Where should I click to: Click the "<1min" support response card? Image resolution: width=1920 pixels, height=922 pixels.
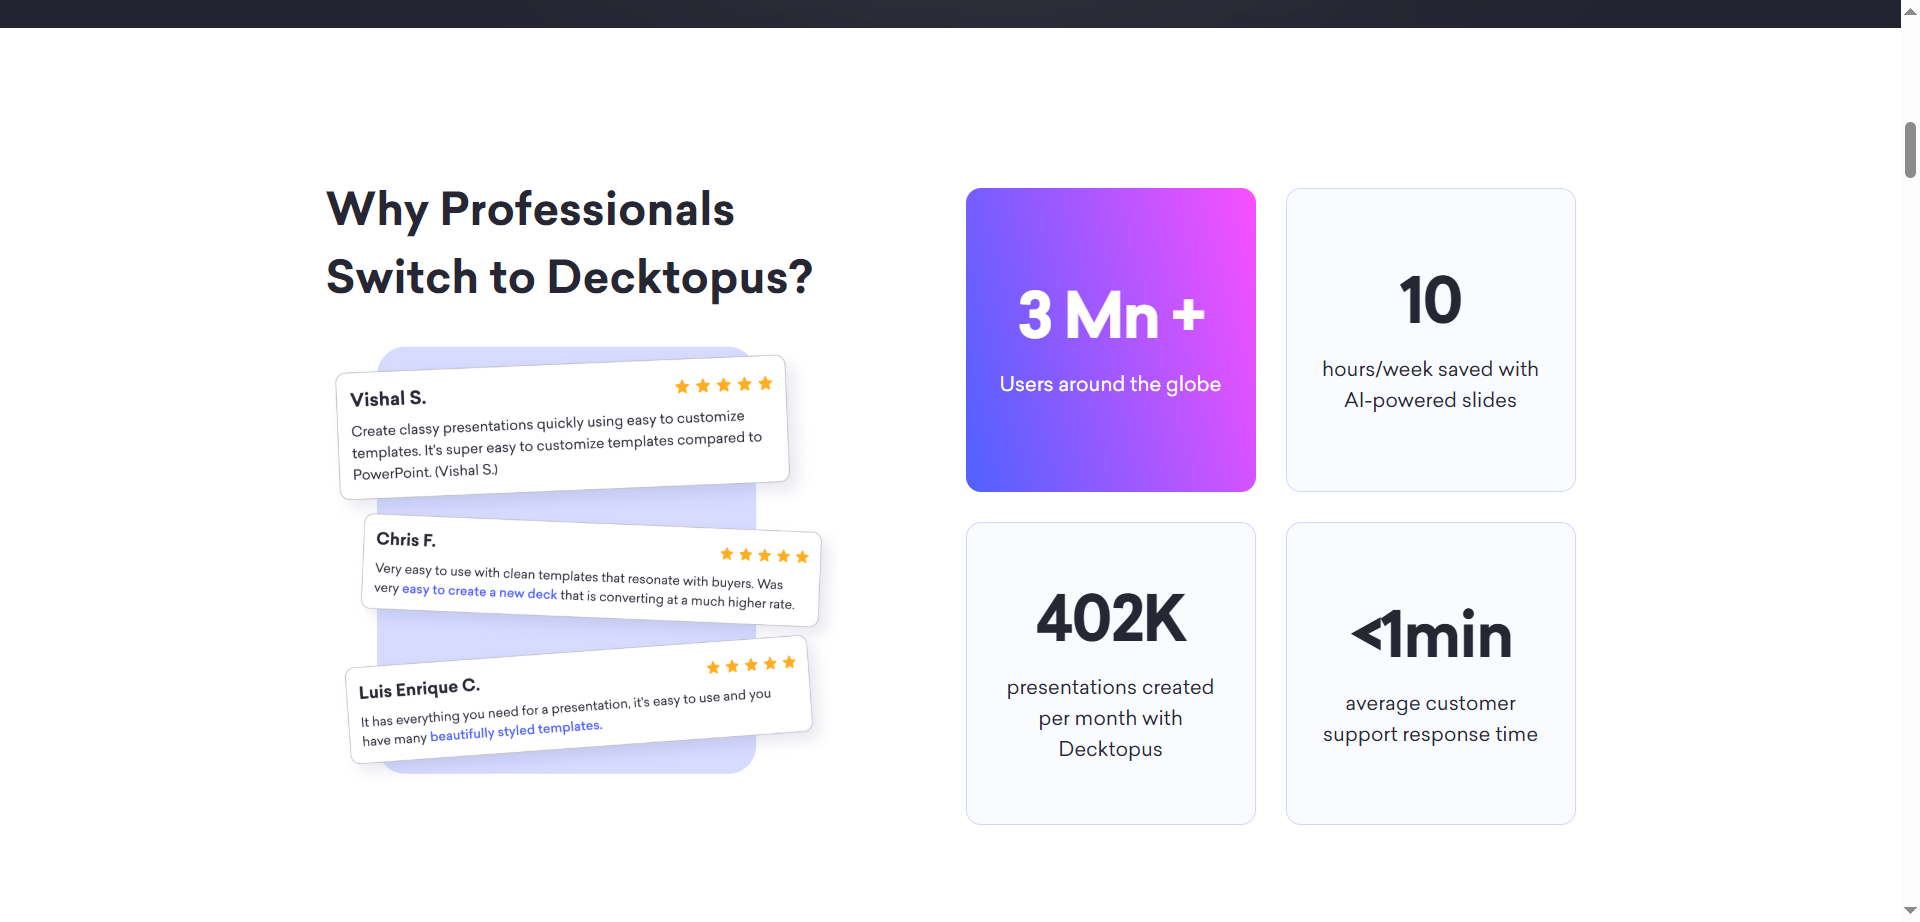click(1430, 673)
